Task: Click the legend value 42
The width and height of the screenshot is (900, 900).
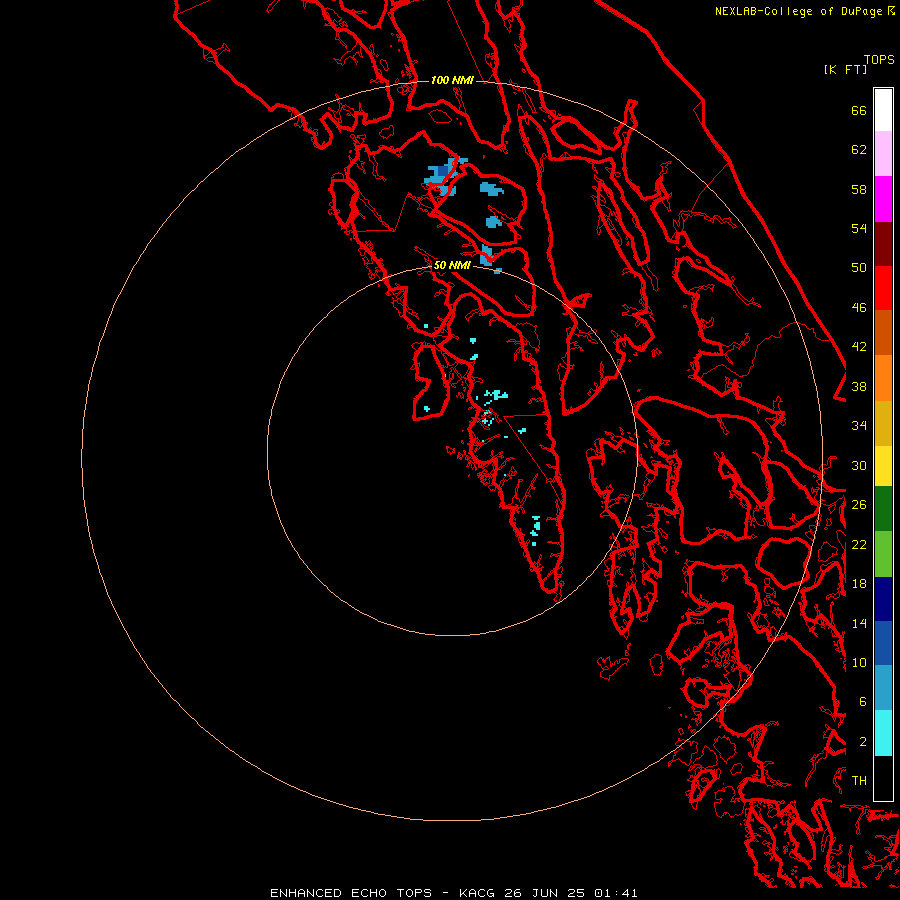Action: 859,347
